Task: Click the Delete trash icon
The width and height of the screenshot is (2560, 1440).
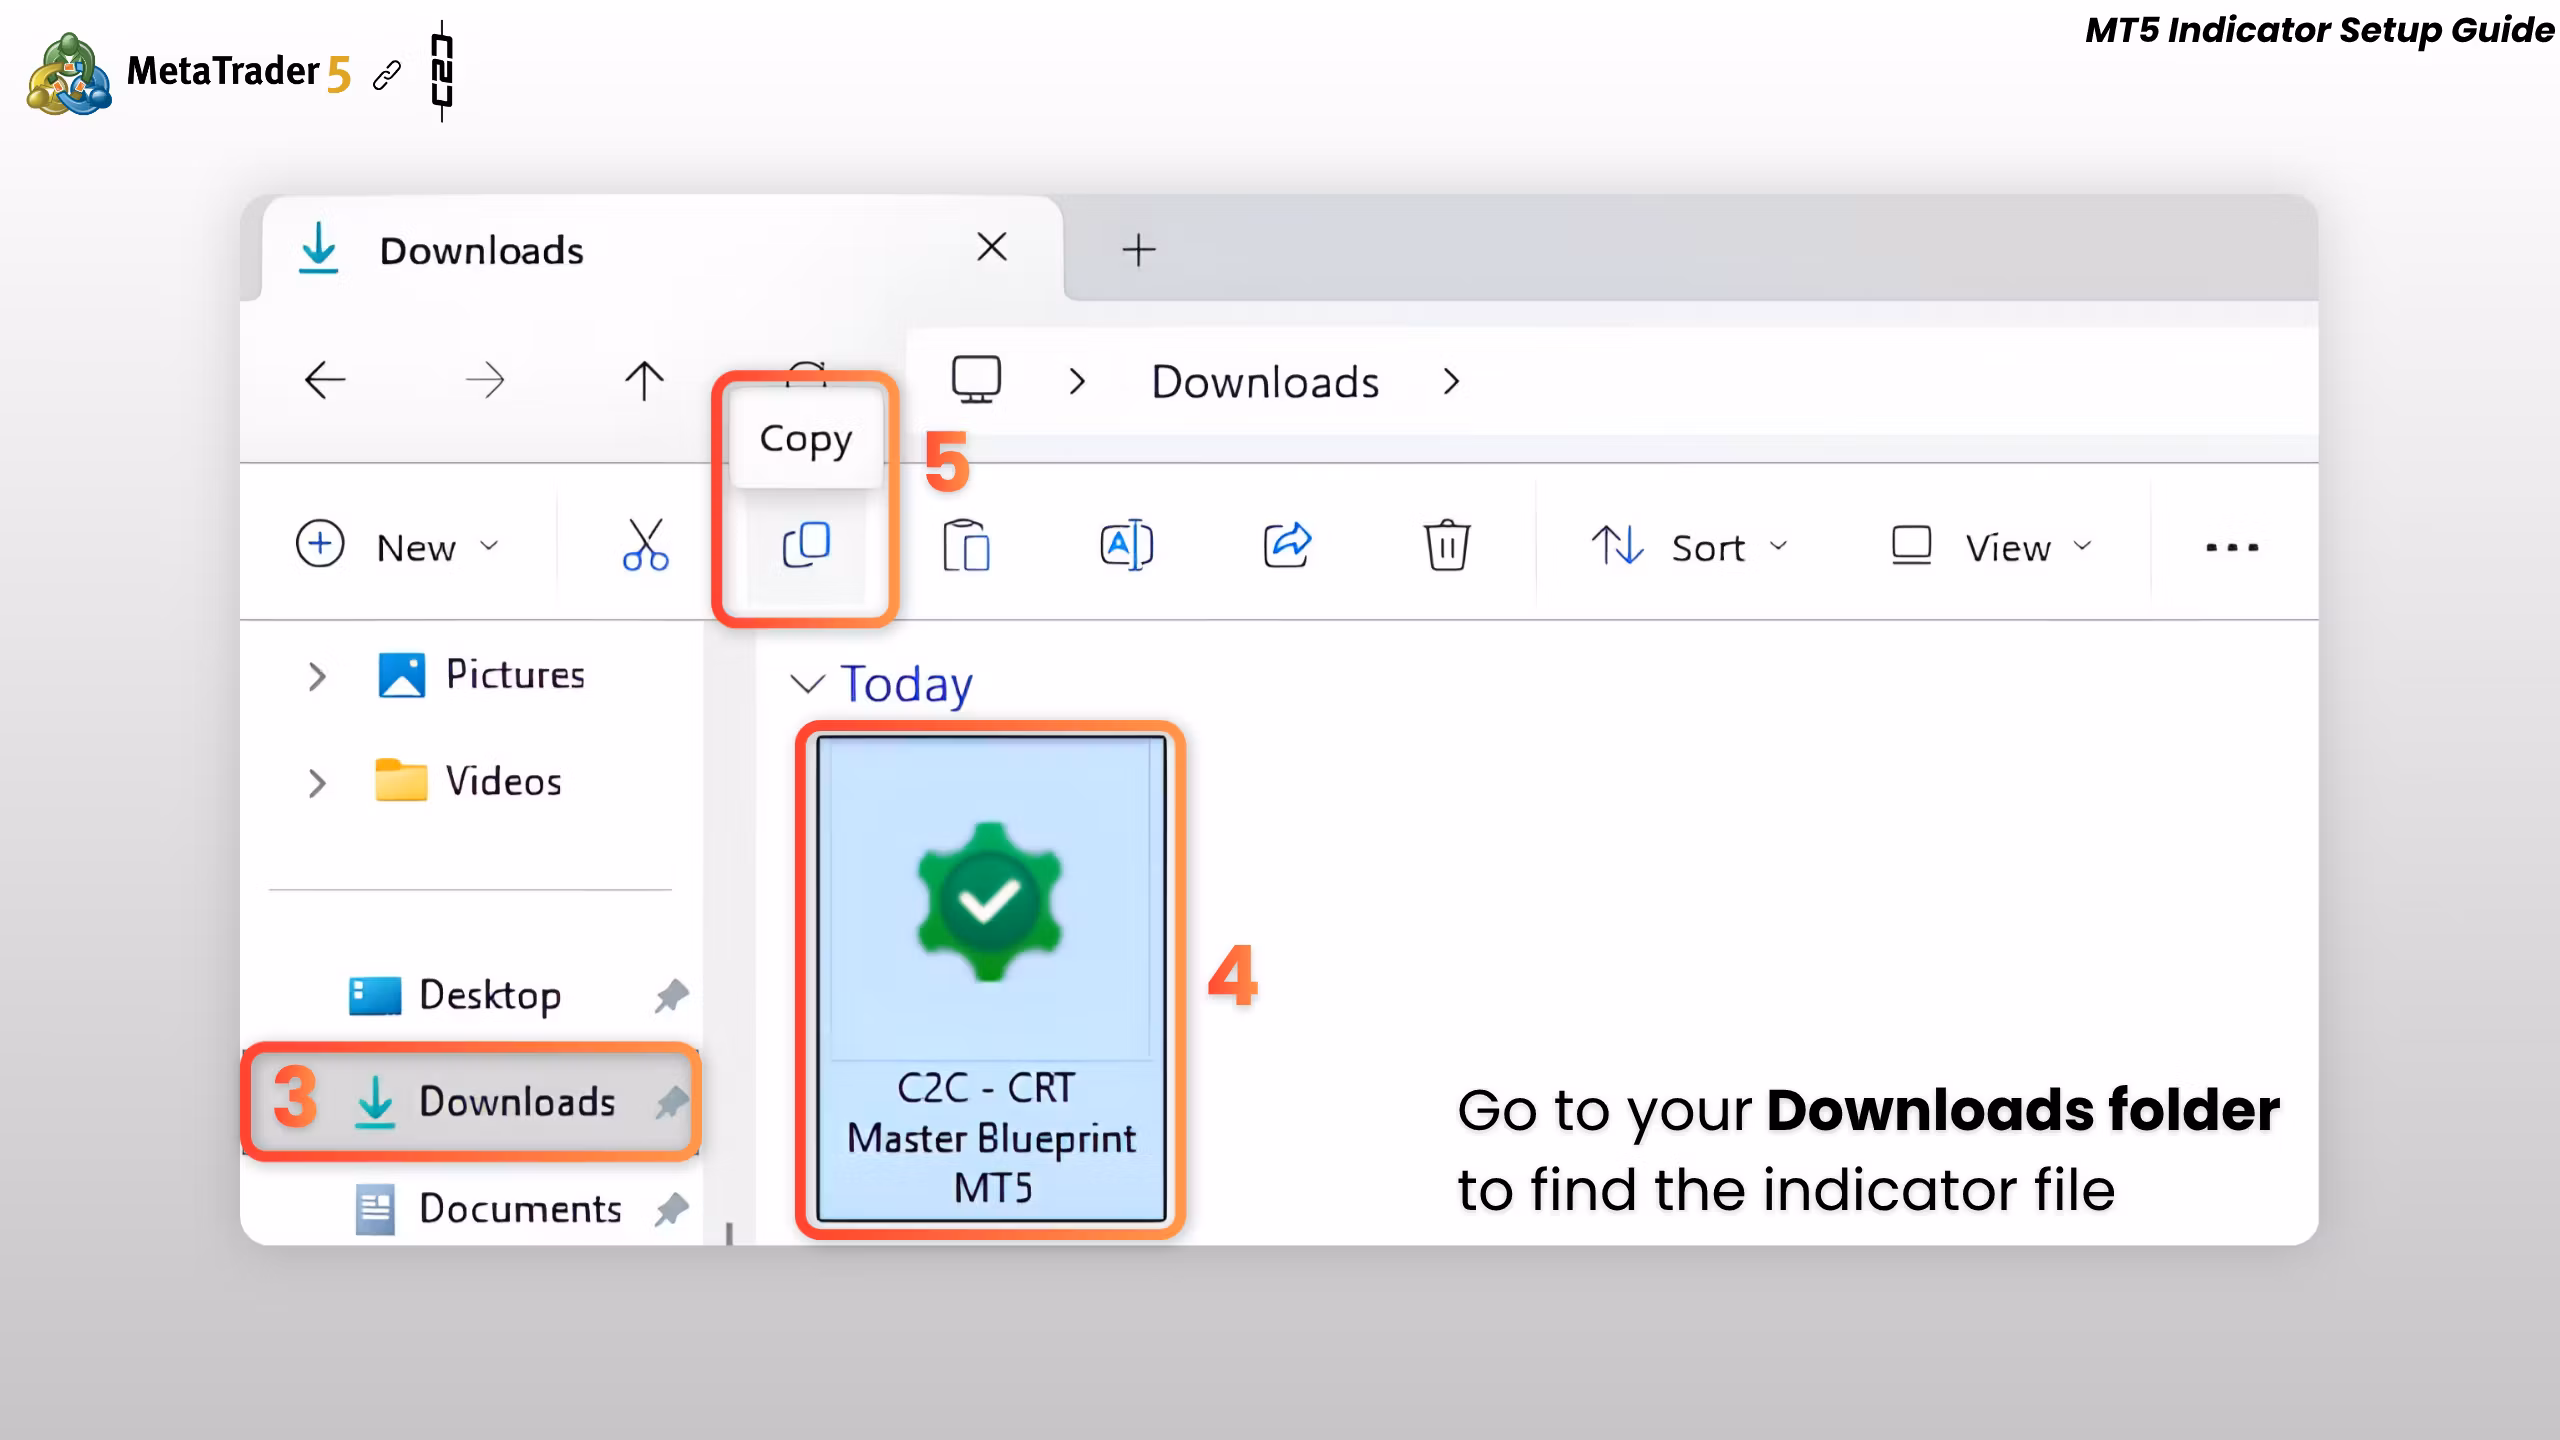Action: tap(1447, 545)
